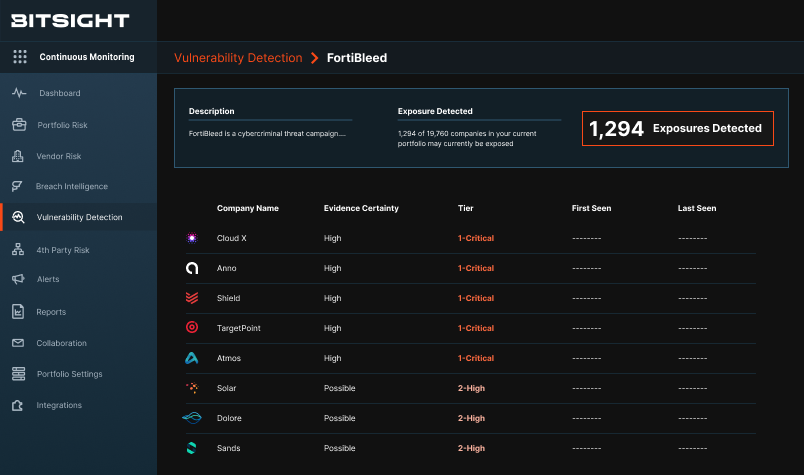Viewport: 804px width, 475px height.
Task: Click the Integrations puzzle icon
Action: pyautogui.click(x=17, y=405)
